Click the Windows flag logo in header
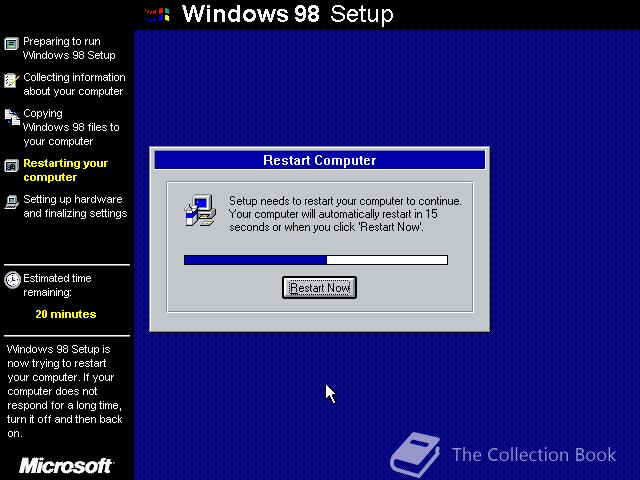The width and height of the screenshot is (640, 480). [x=157, y=15]
